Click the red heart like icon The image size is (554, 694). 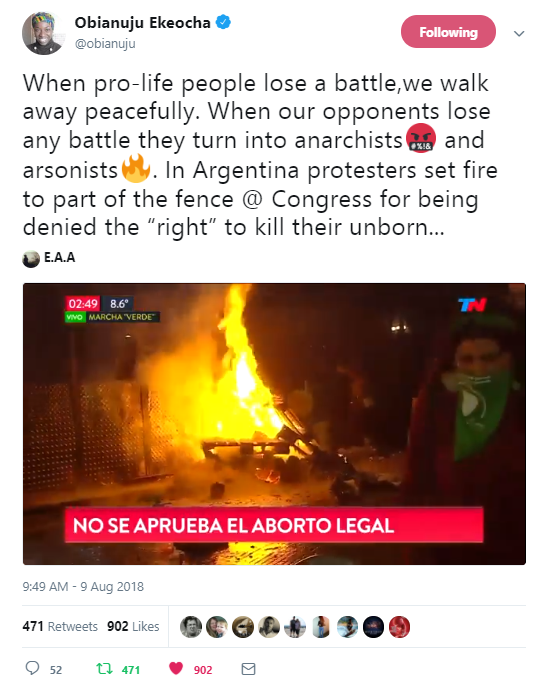176,668
